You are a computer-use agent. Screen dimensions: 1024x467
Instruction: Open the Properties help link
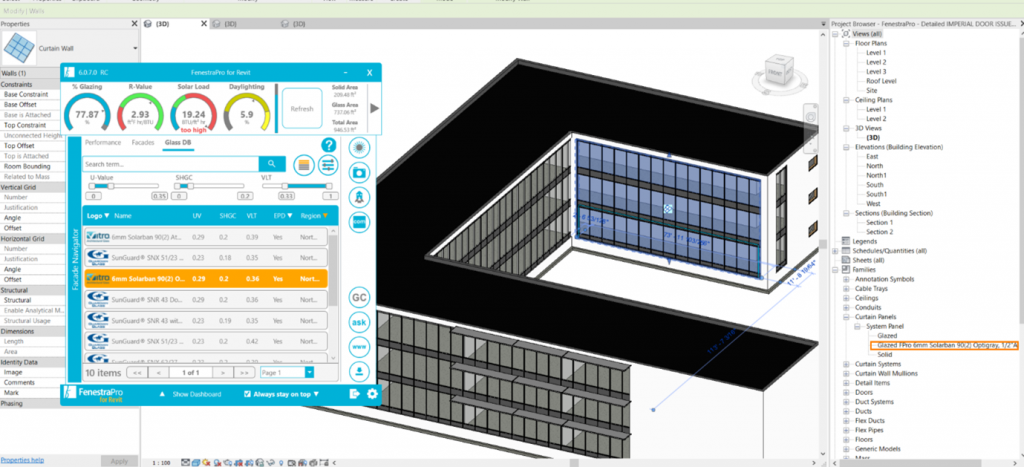22,460
